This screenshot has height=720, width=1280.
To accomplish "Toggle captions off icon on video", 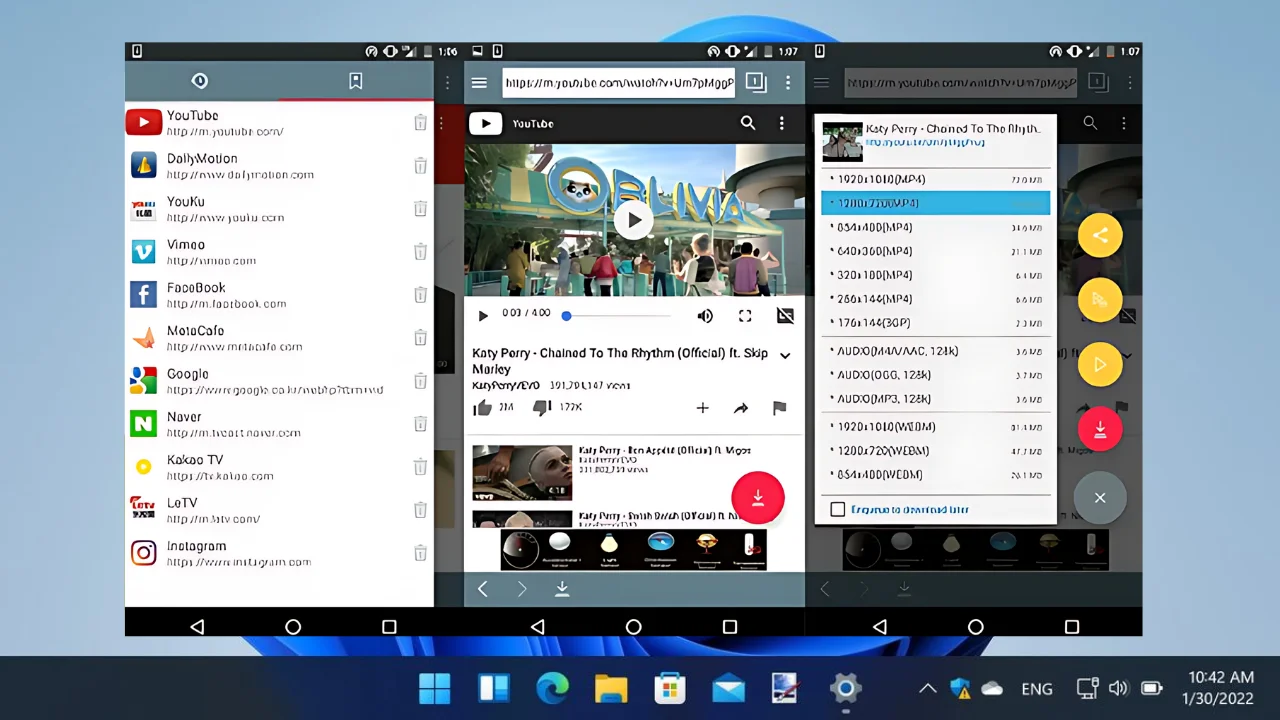I will (785, 316).
